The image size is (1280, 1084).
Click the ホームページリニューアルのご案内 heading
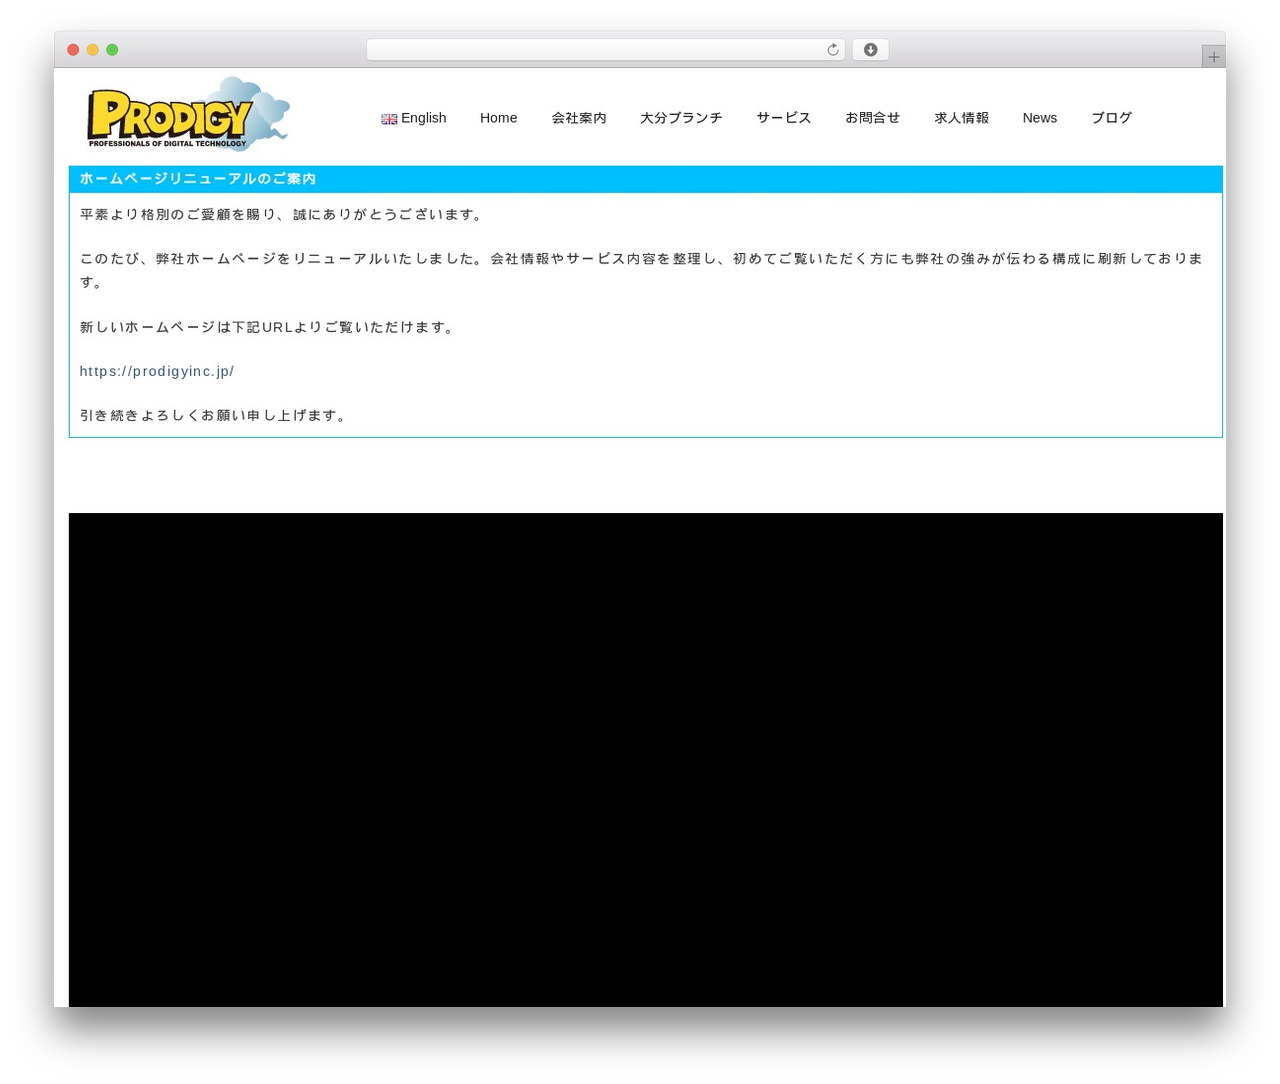tap(198, 179)
